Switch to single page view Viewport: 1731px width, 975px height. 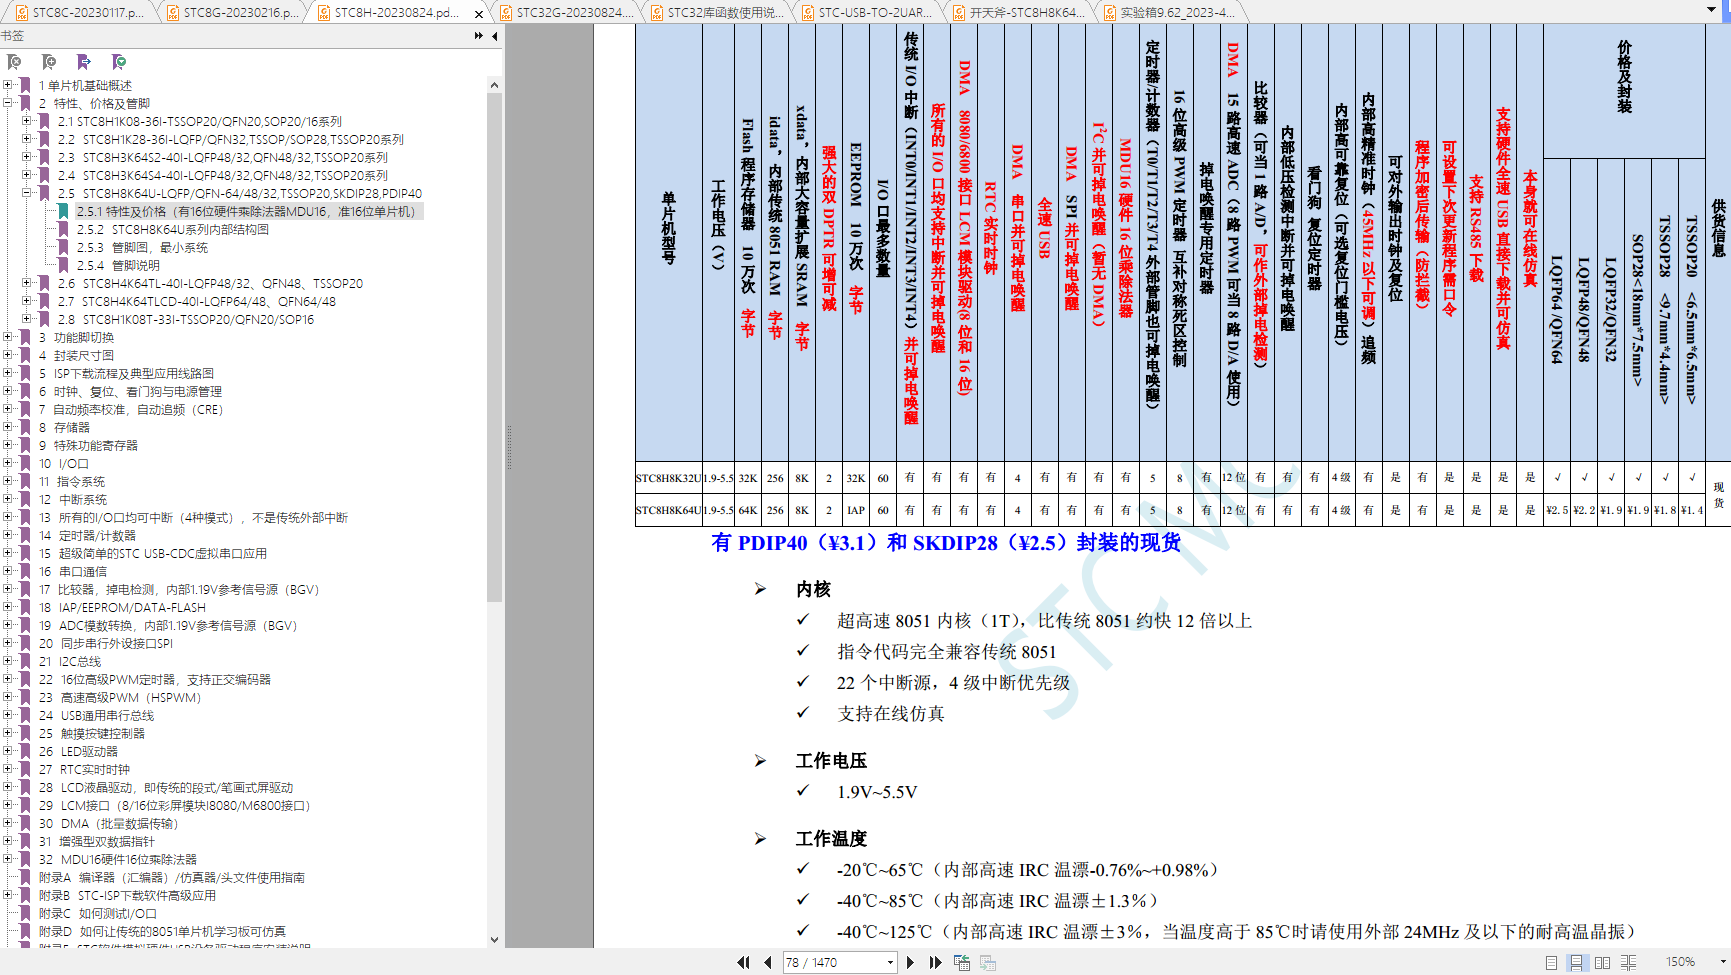pyautogui.click(x=1551, y=962)
